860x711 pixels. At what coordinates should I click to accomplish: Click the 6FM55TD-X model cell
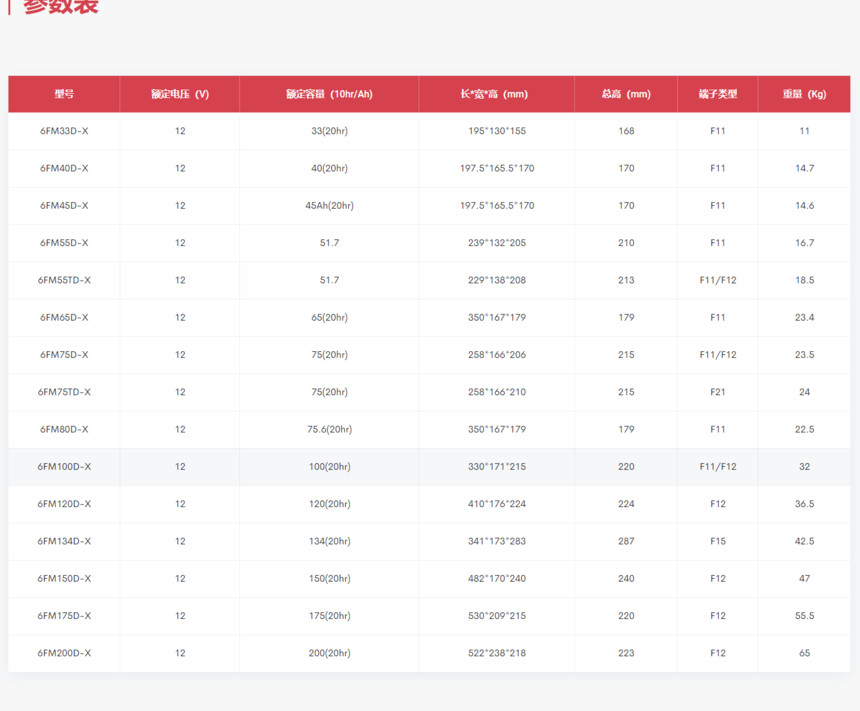(x=64, y=280)
